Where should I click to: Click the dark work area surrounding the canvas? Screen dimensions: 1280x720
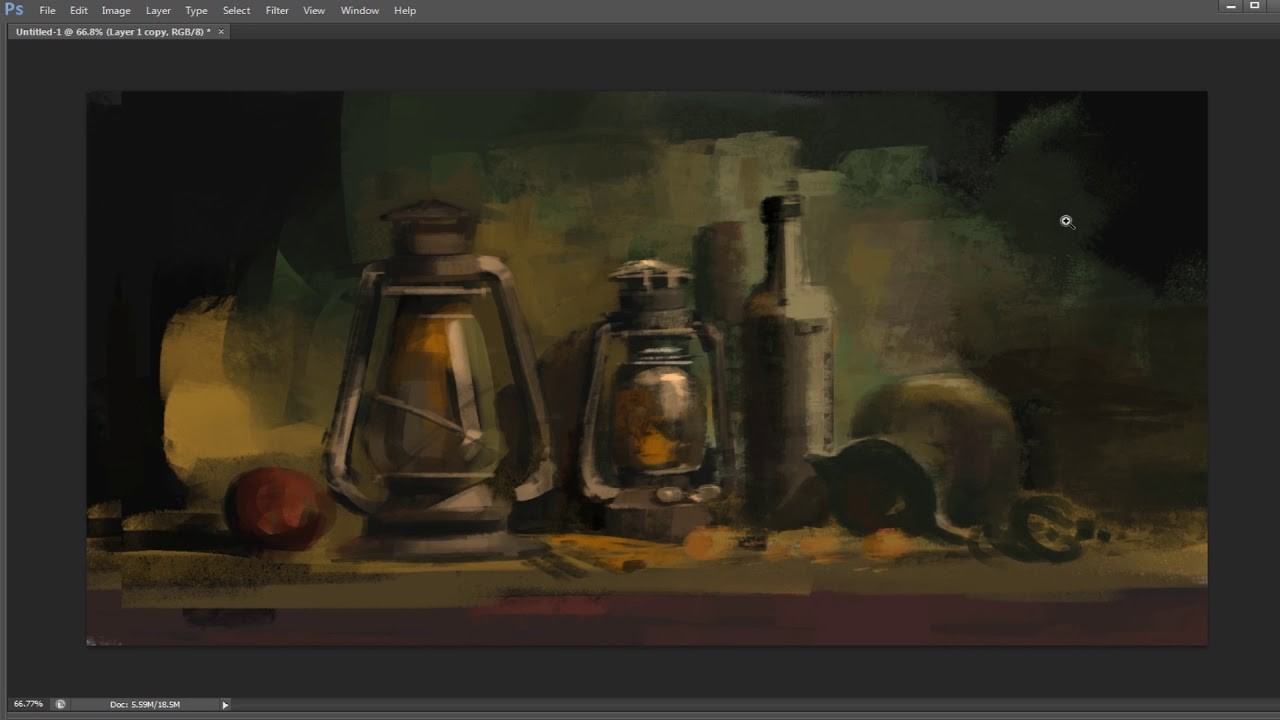tap(45, 400)
